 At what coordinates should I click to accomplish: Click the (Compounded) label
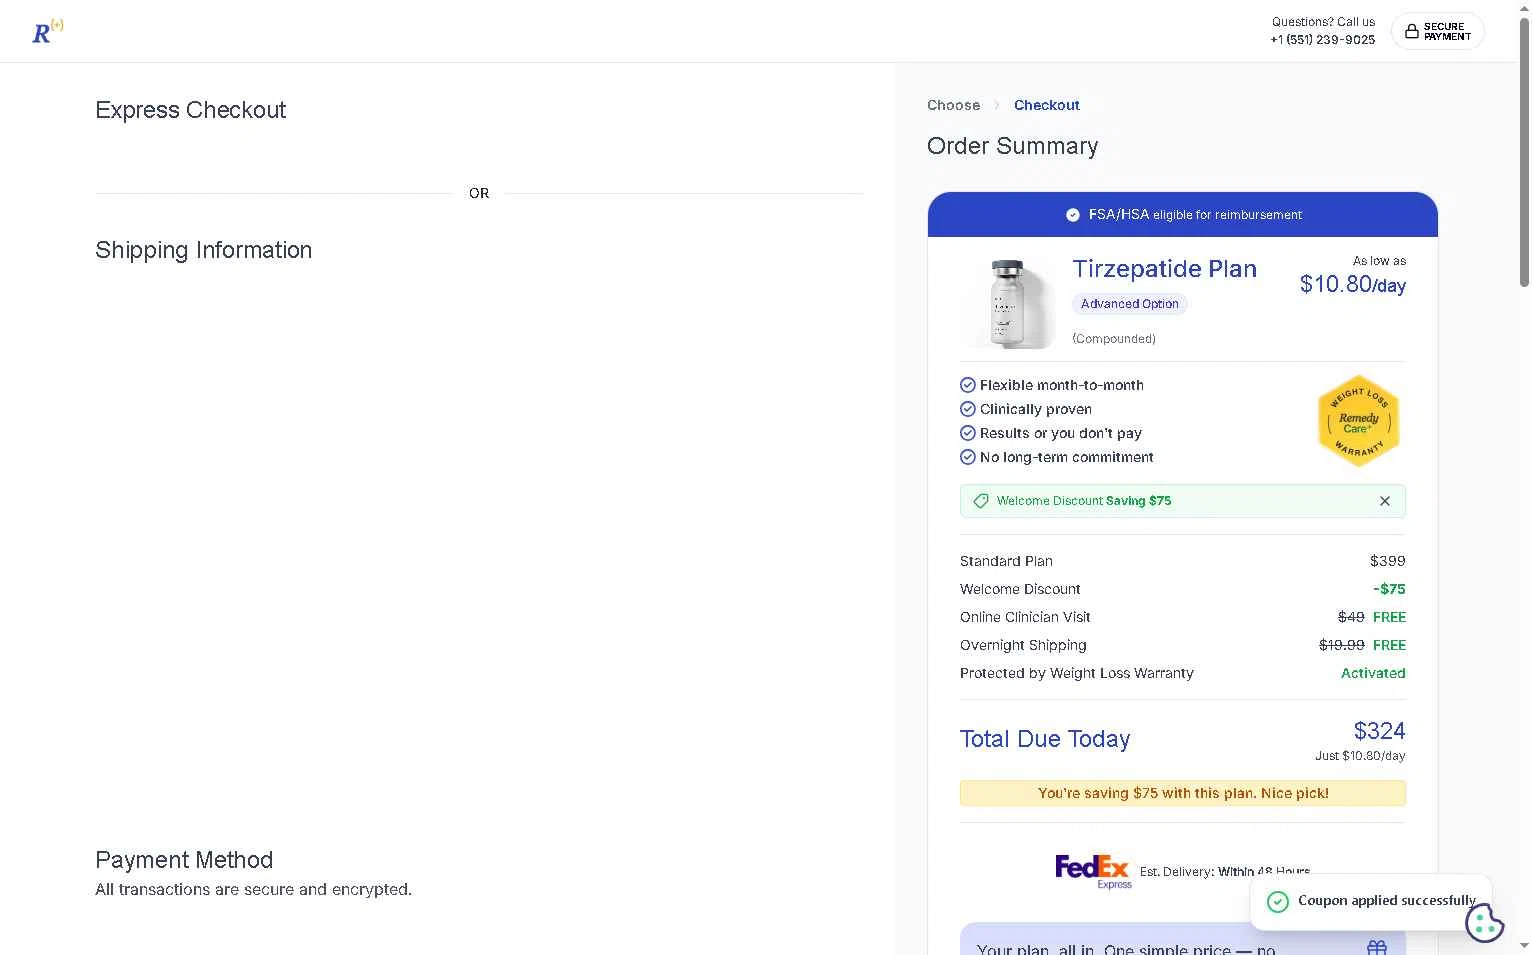[1113, 339]
